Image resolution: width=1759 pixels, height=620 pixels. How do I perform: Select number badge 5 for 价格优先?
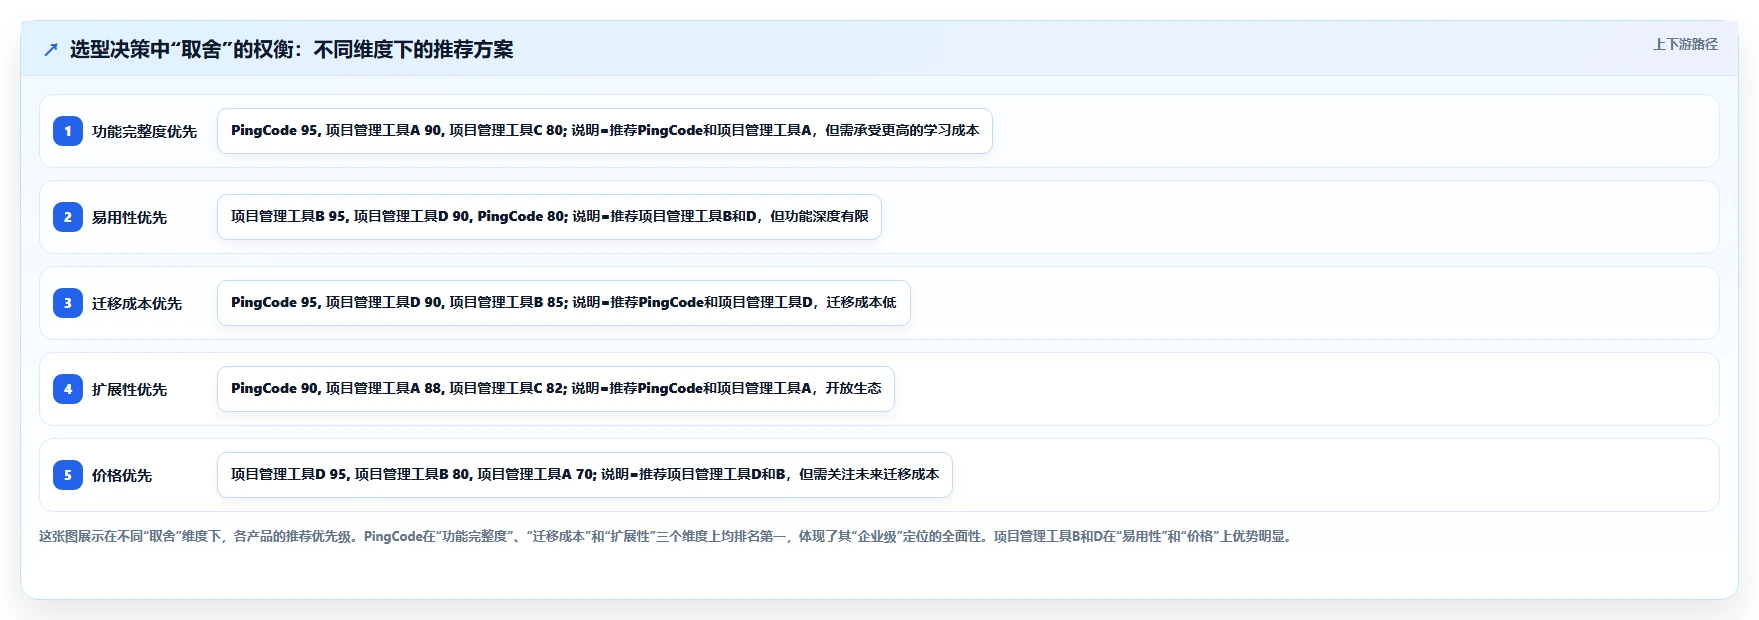pos(68,475)
